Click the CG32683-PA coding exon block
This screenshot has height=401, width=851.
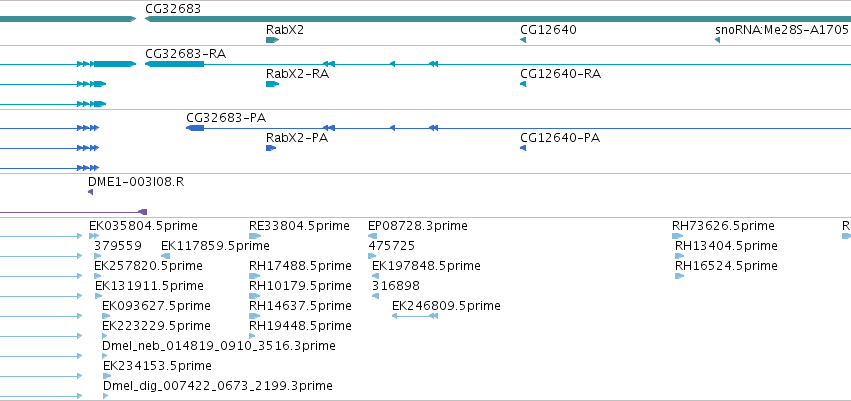point(195,128)
